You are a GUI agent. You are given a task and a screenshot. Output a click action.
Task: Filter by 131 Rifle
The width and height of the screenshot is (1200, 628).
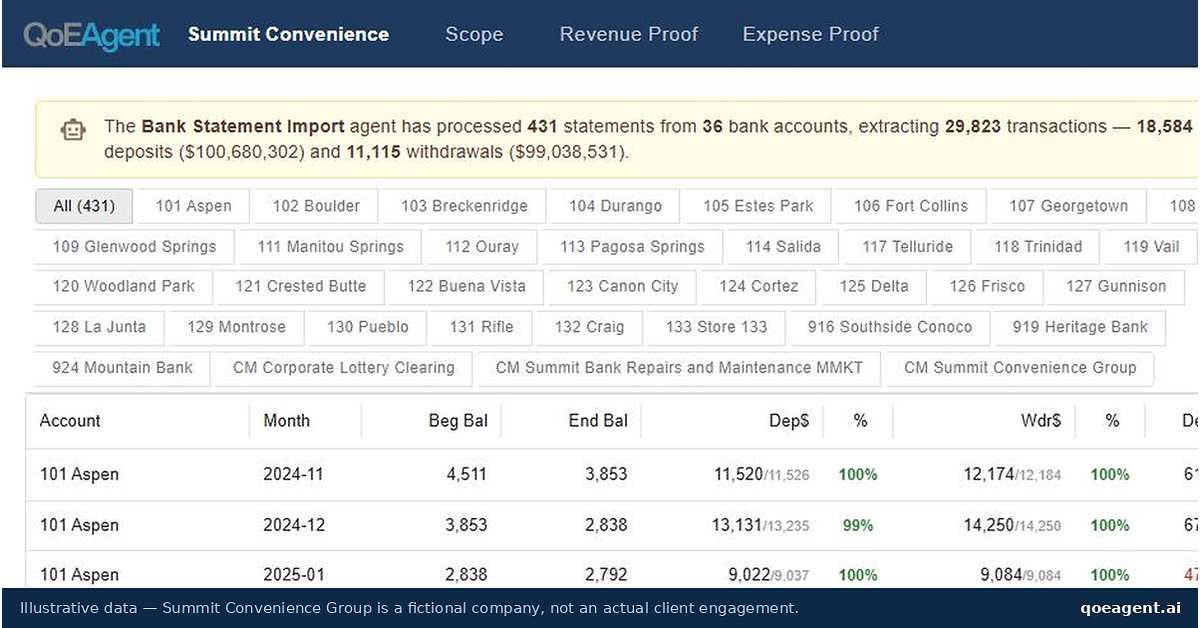coord(481,327)
